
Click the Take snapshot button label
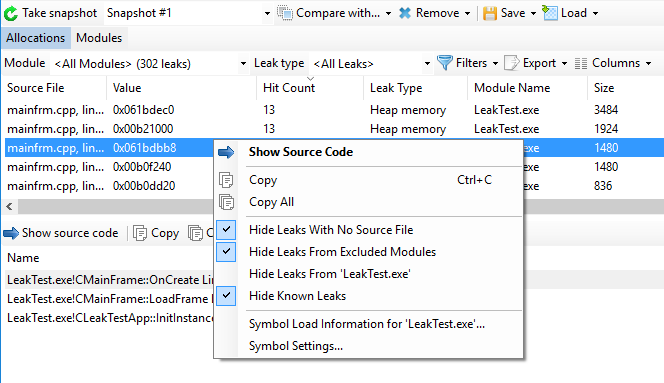[60, 13]
